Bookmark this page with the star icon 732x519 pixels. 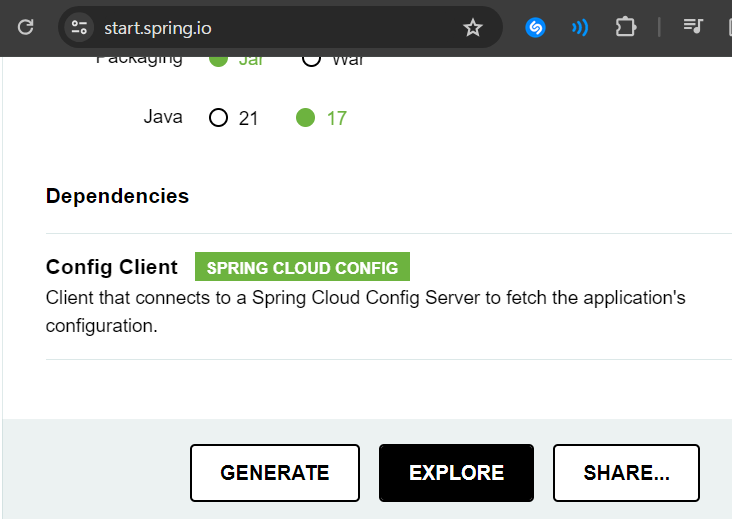pyautogui.click(x=472, y=28)
